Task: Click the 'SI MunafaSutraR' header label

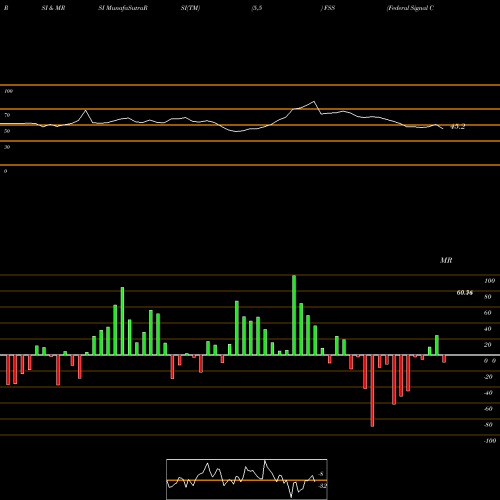Action: click(123, 8)
